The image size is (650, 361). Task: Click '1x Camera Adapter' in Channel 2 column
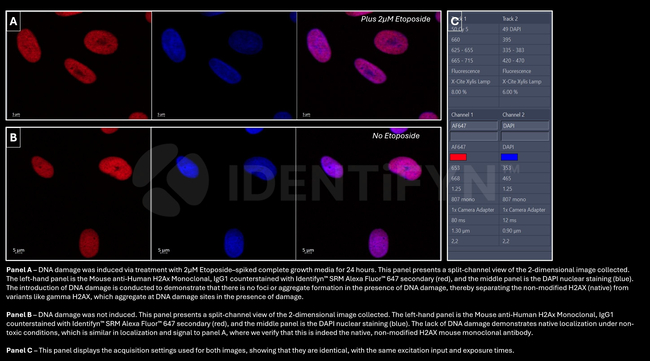click(524, 210)
